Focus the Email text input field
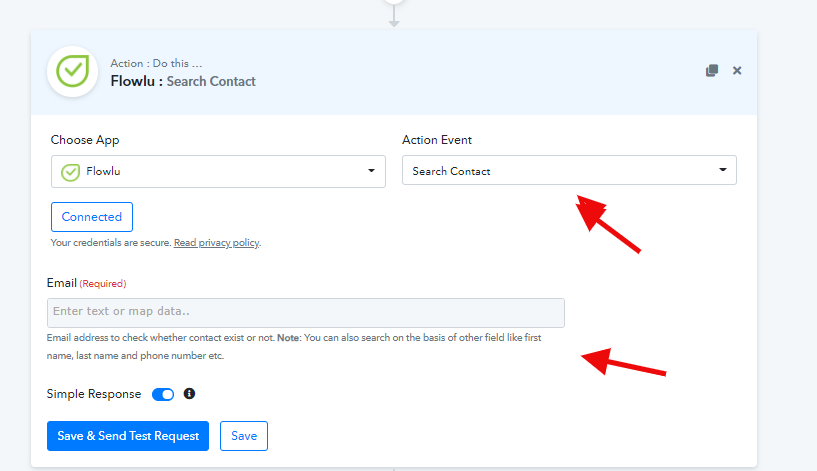Viewport: 817px width, 471px height. coord(305,313)
